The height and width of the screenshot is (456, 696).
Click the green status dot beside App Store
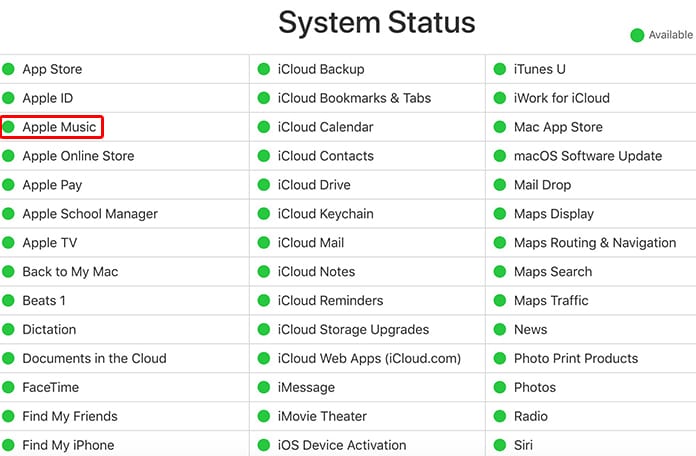pos(8,69)
